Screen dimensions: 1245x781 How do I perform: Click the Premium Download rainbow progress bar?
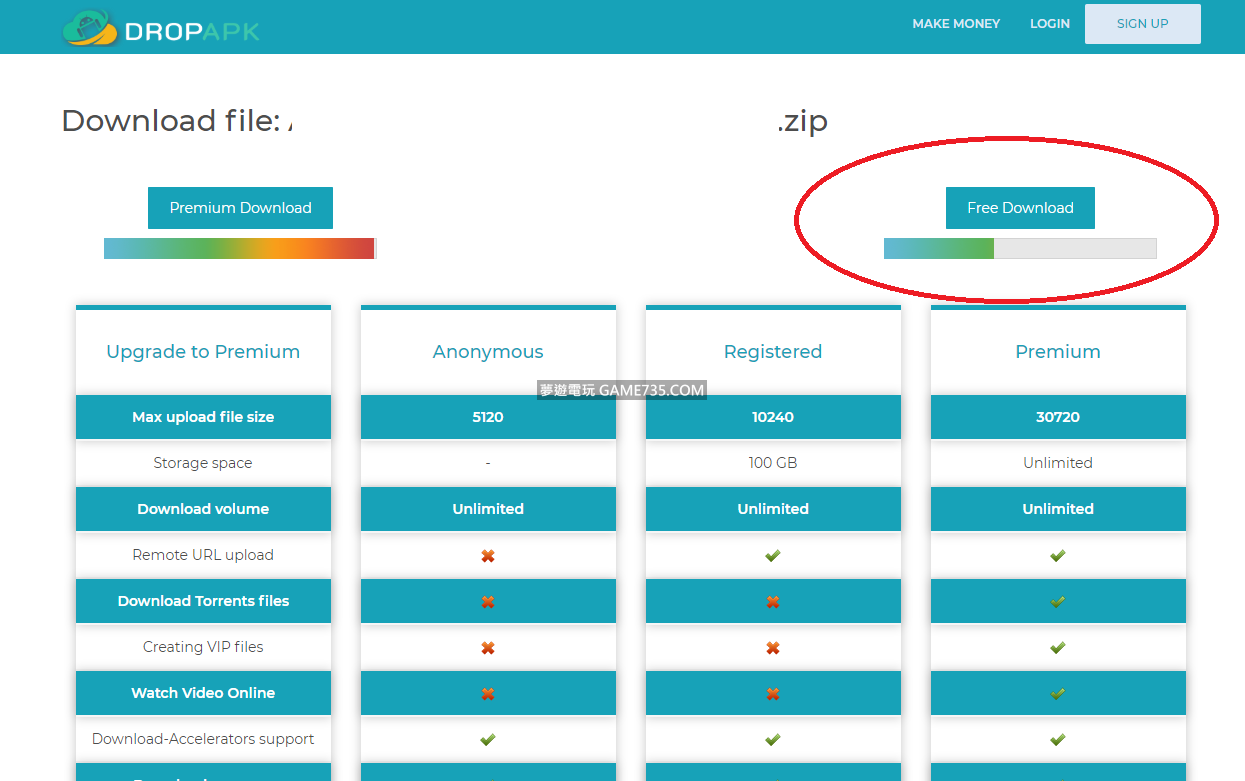pyautogui.click(x=239, y=249)
